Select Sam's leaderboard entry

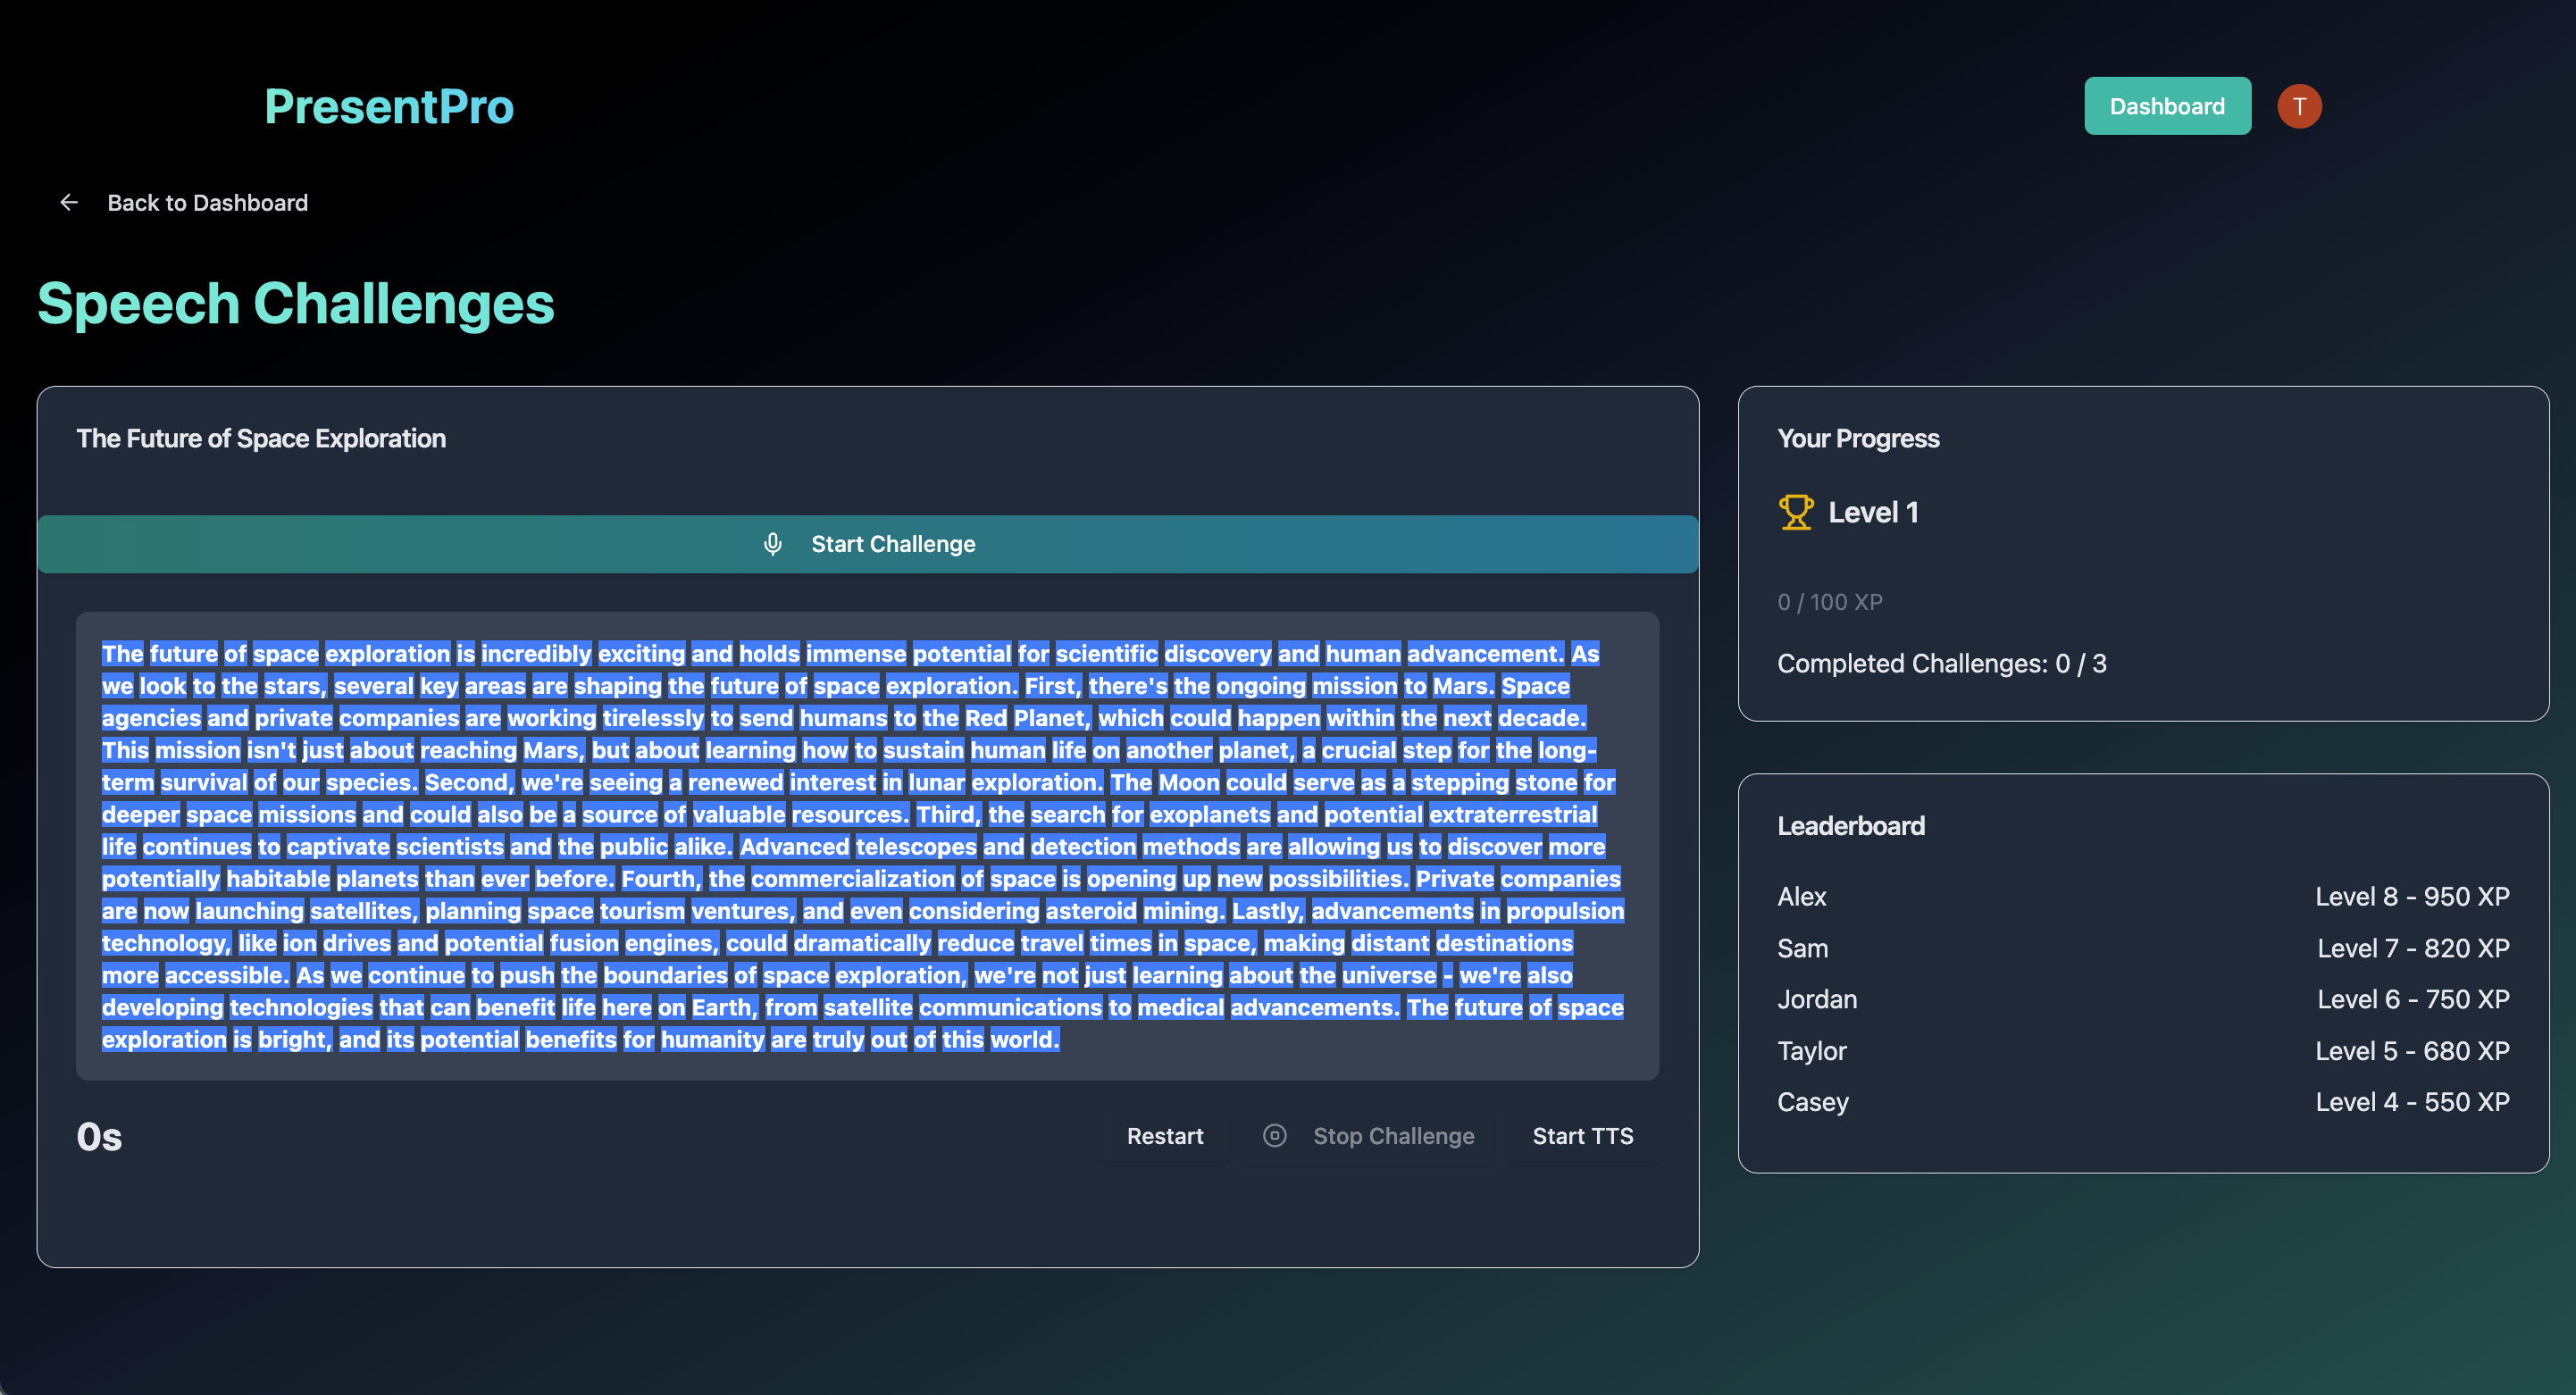point(1802,948)
